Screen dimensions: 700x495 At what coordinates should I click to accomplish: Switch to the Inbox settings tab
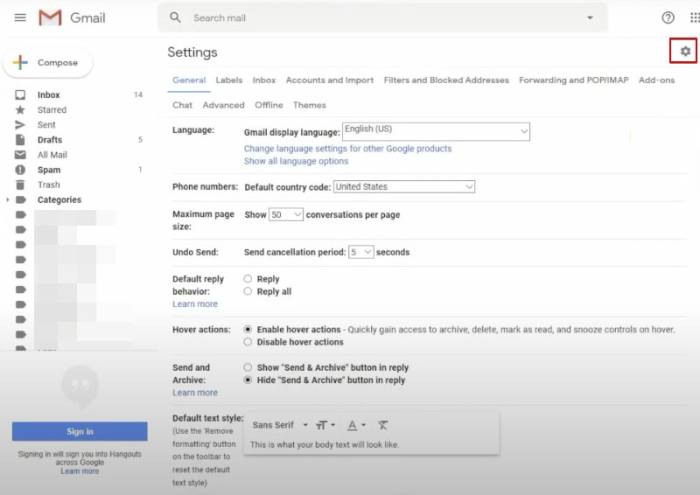pos(264,80)
